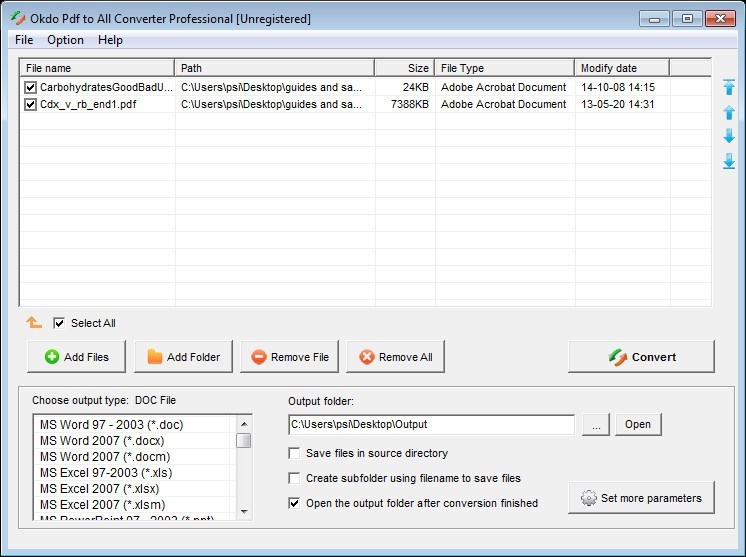The width and height of the screenshot is (746, 557).
Task: Click the Okdo app icon in title bar
Action: click(x=18, y=19)
